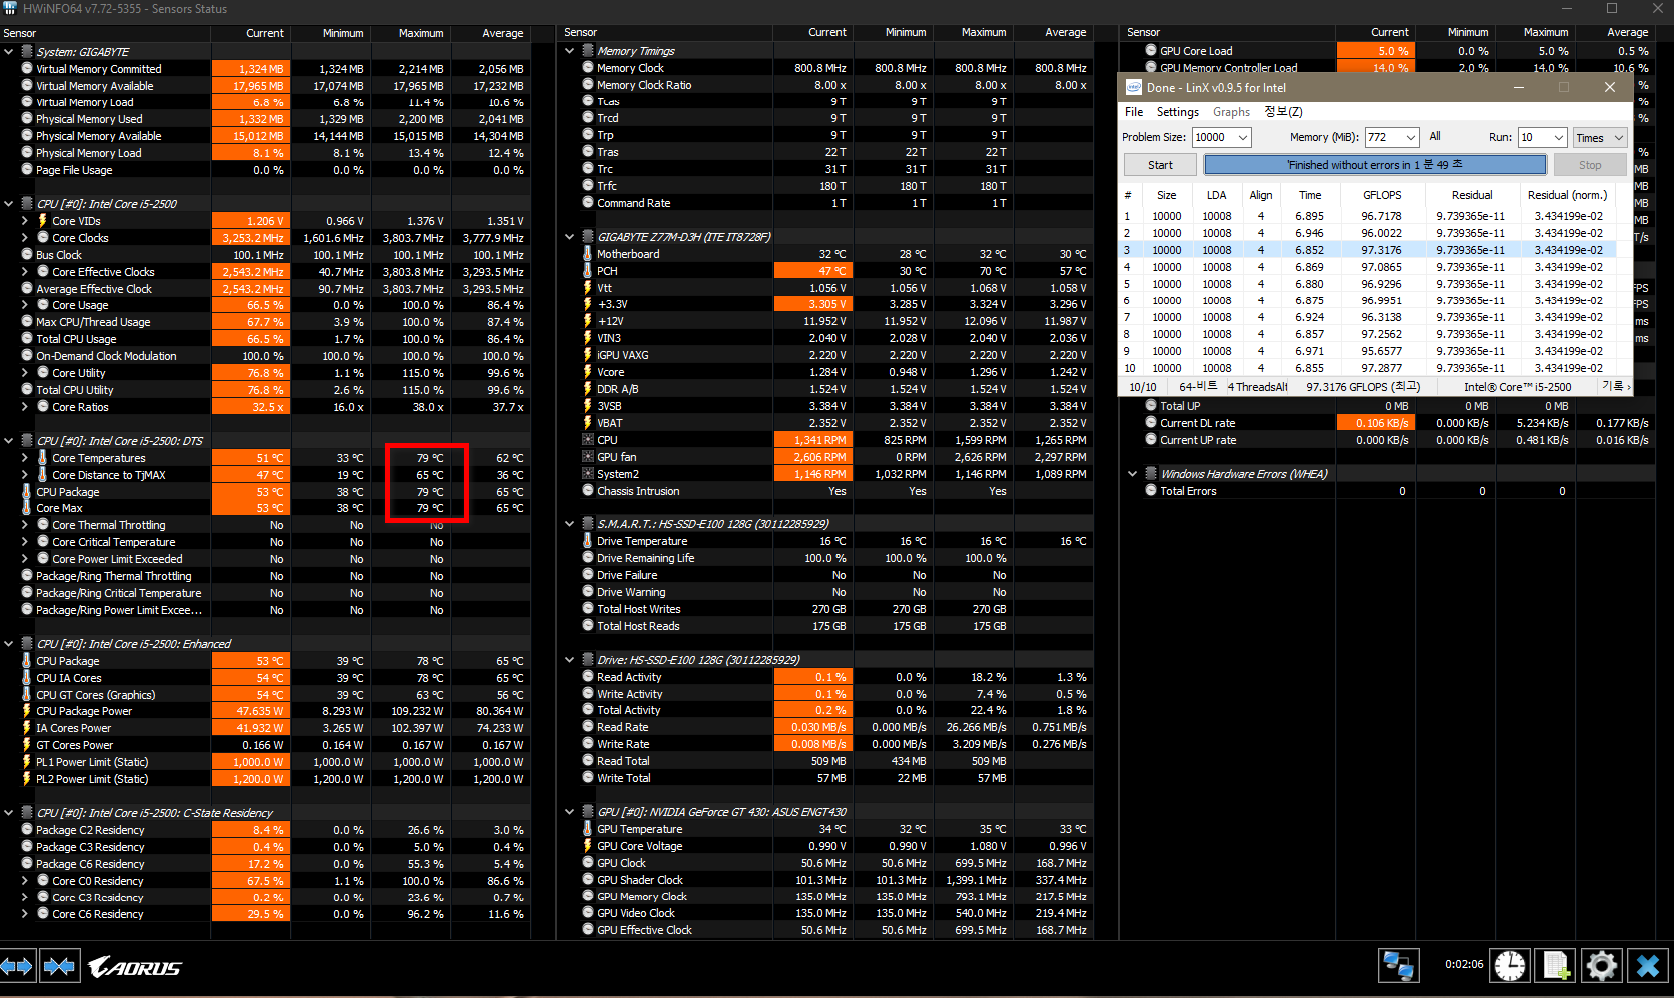Click the 0:02:06 elapsed timer
The image size is (1674, 998).
click(1464, 964)
